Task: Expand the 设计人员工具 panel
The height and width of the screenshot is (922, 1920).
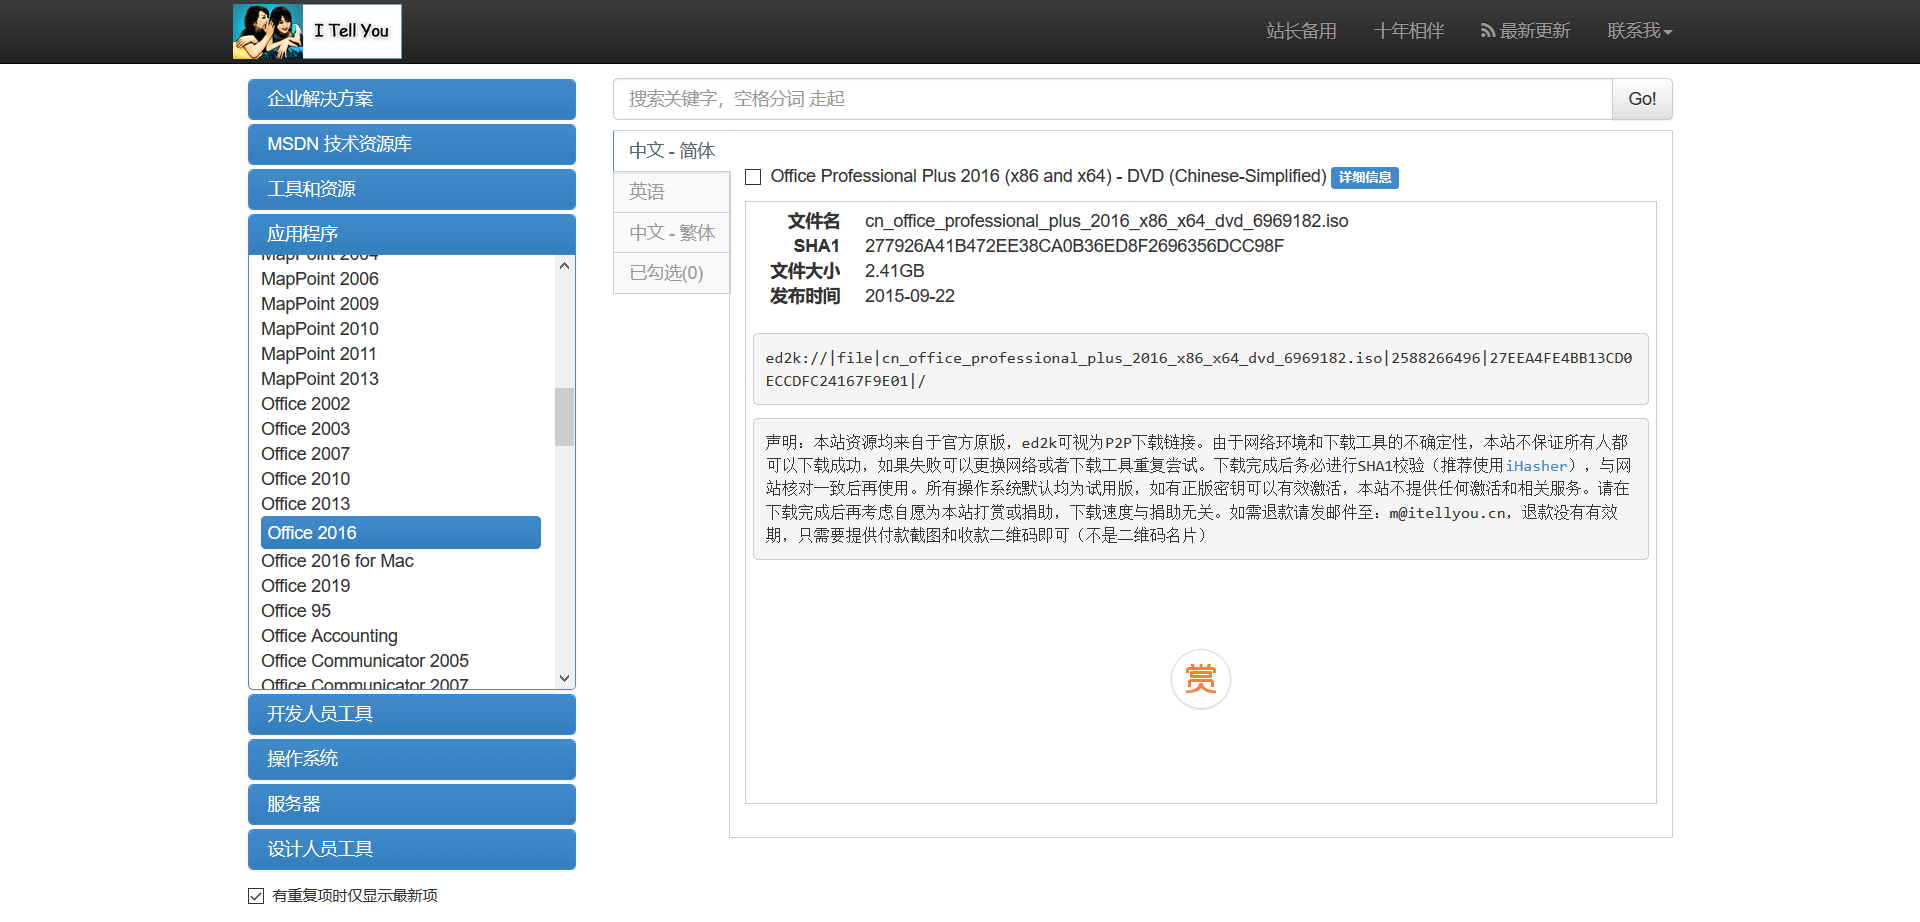Action: [412, 849]
